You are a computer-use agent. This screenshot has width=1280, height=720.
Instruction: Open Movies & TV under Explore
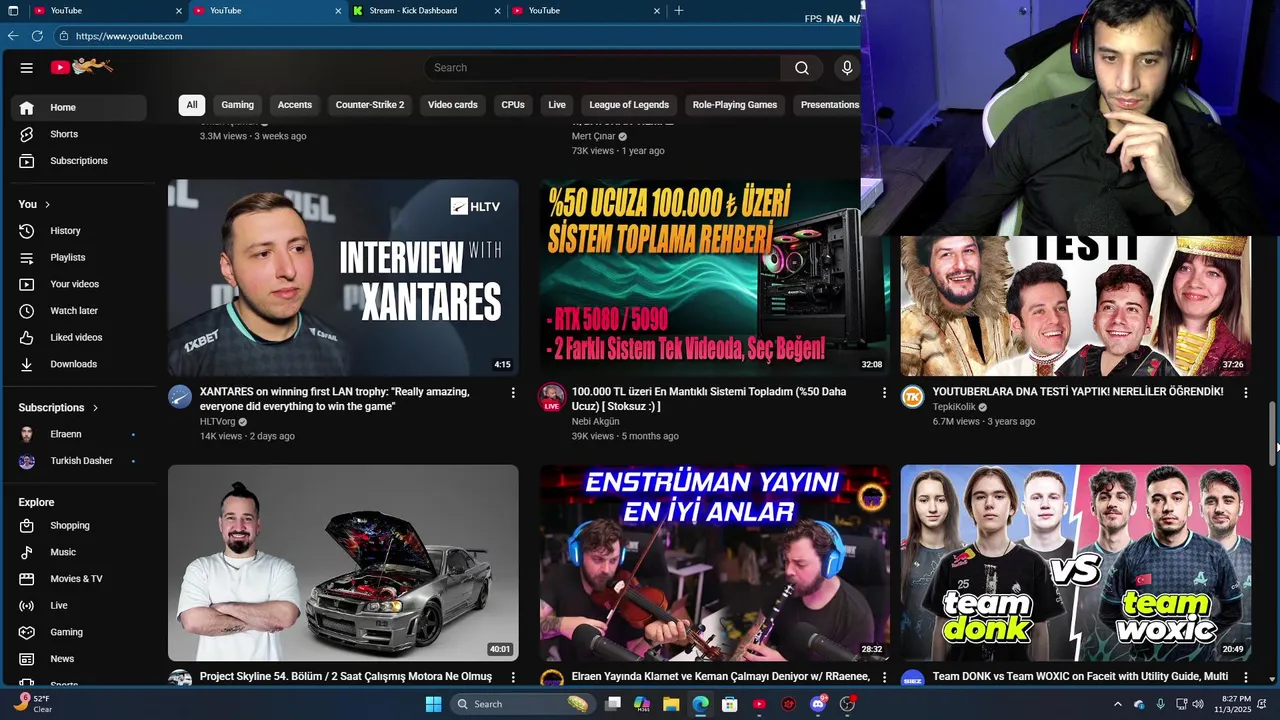(x=79, y=579)
